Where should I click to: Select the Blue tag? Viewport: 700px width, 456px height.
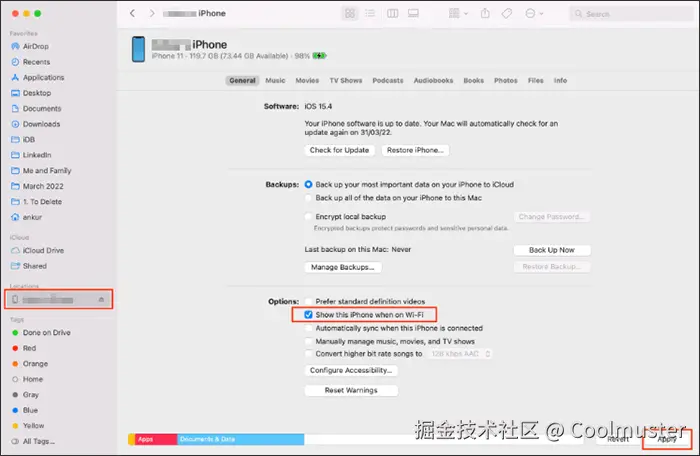click(x=25, y=410)
